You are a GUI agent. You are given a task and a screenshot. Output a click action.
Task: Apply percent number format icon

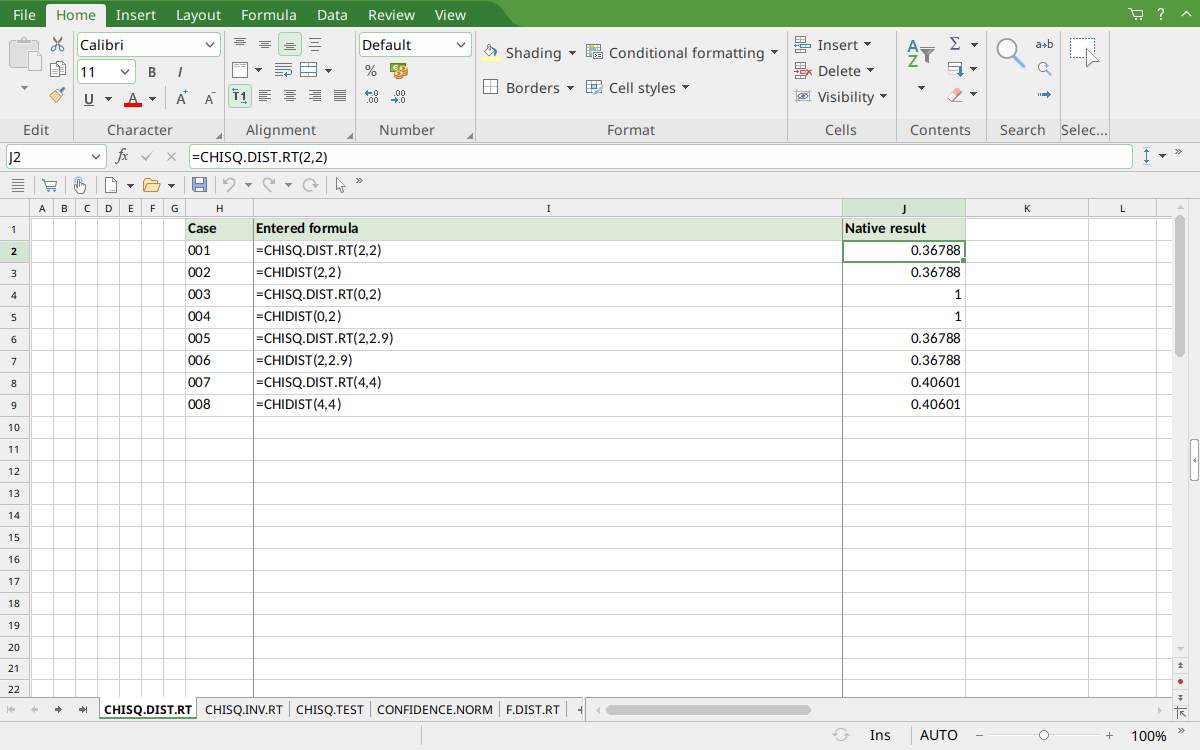point(371,71)
